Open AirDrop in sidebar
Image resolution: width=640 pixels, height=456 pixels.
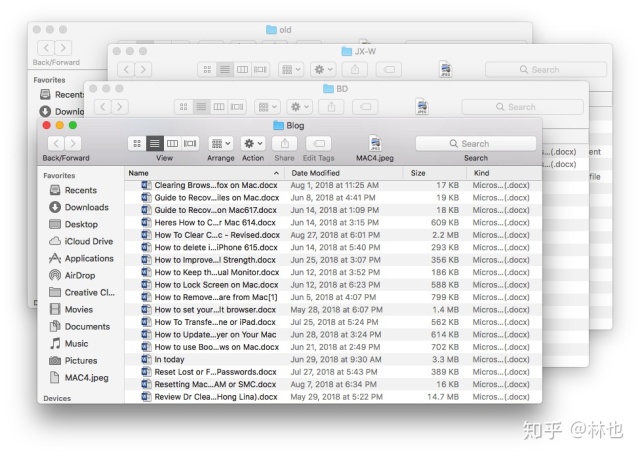pos(72,276)
